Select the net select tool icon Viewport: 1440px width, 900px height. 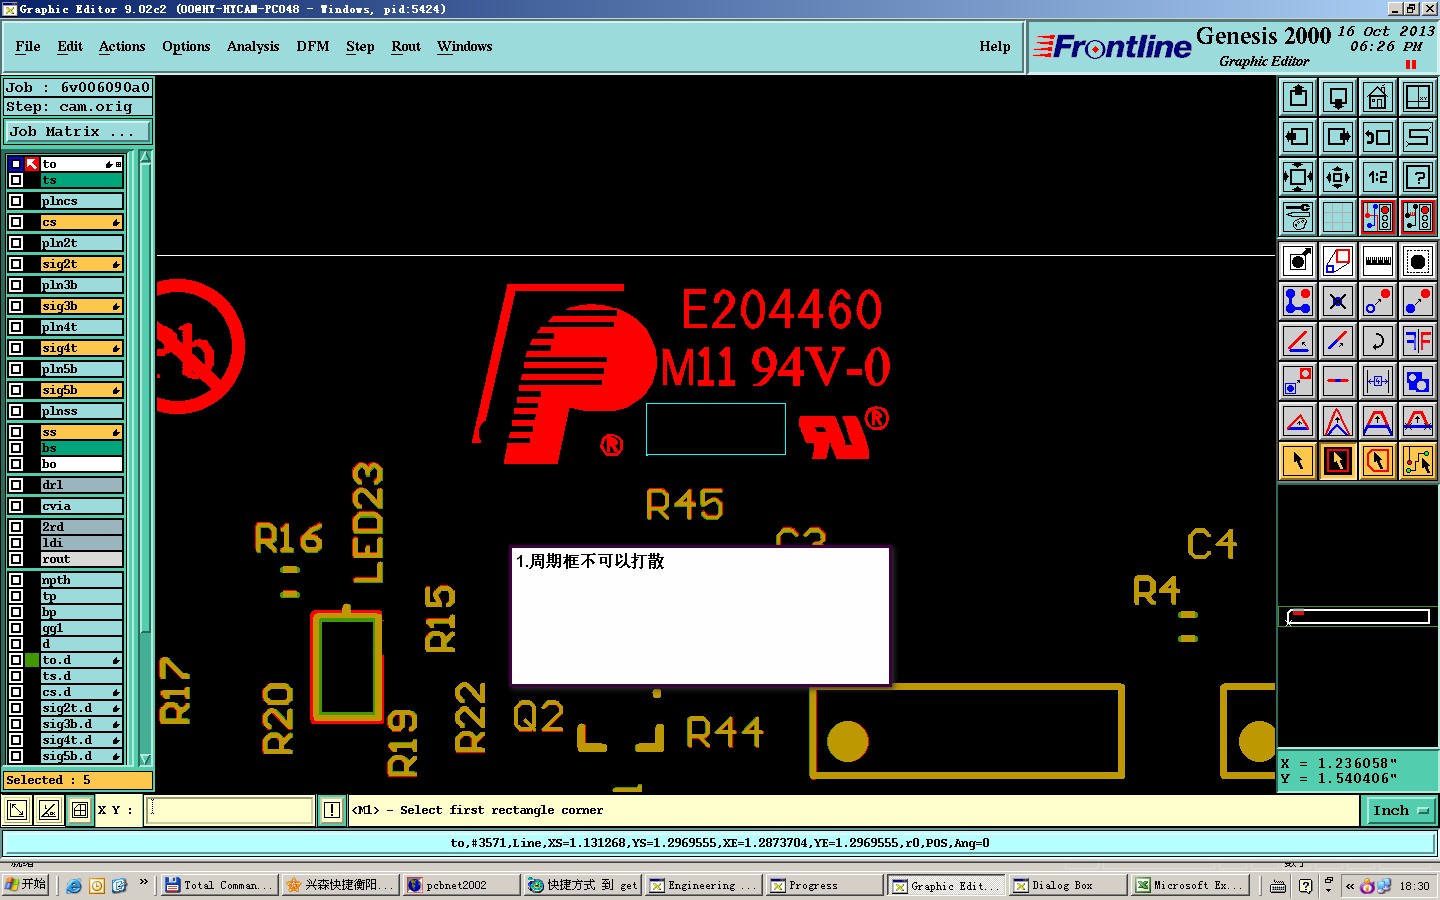click(x=1418, y=461)
